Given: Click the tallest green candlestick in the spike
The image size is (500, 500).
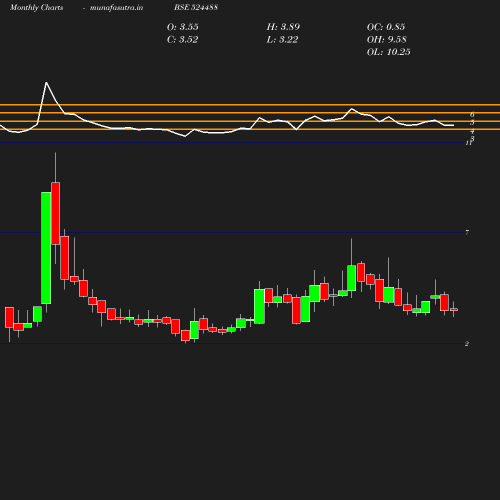Looking at the screenshot, I should coord(46,248).
